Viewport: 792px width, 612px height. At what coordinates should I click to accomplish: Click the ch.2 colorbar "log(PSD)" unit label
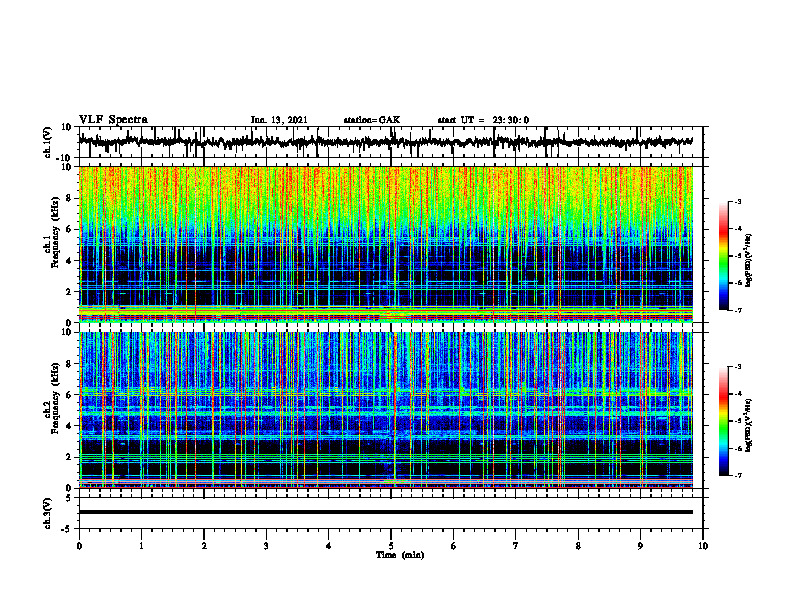(749, 425)
